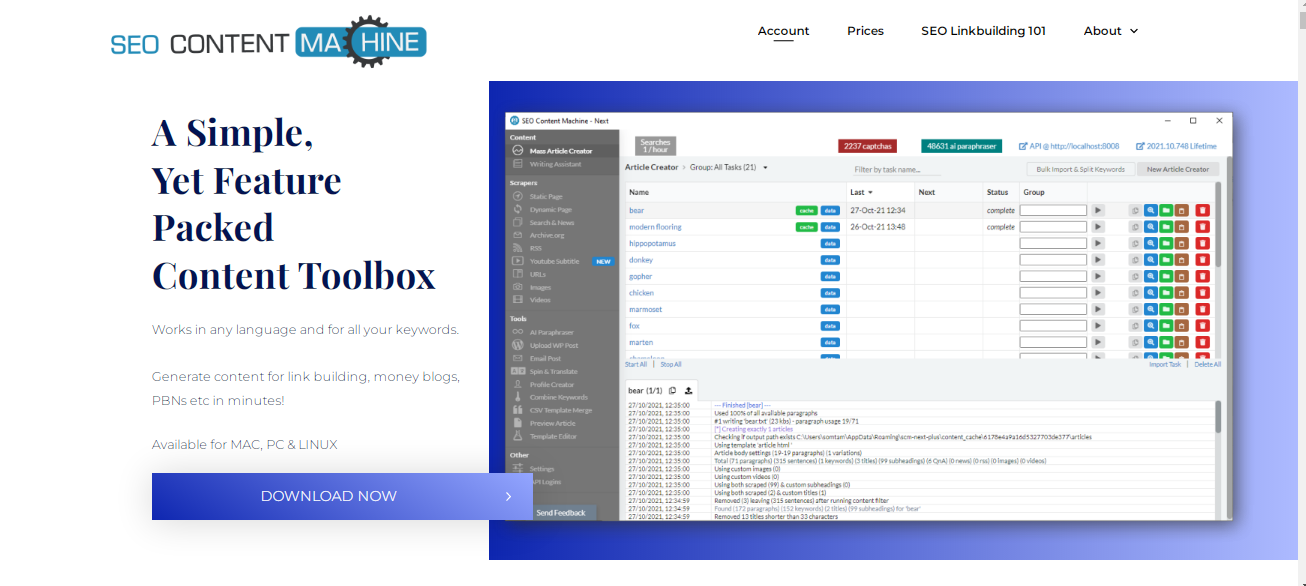This screenshot has height=586, width=1306.
Task: Delete the bear task with trash icon
Action: point(1203,211)
